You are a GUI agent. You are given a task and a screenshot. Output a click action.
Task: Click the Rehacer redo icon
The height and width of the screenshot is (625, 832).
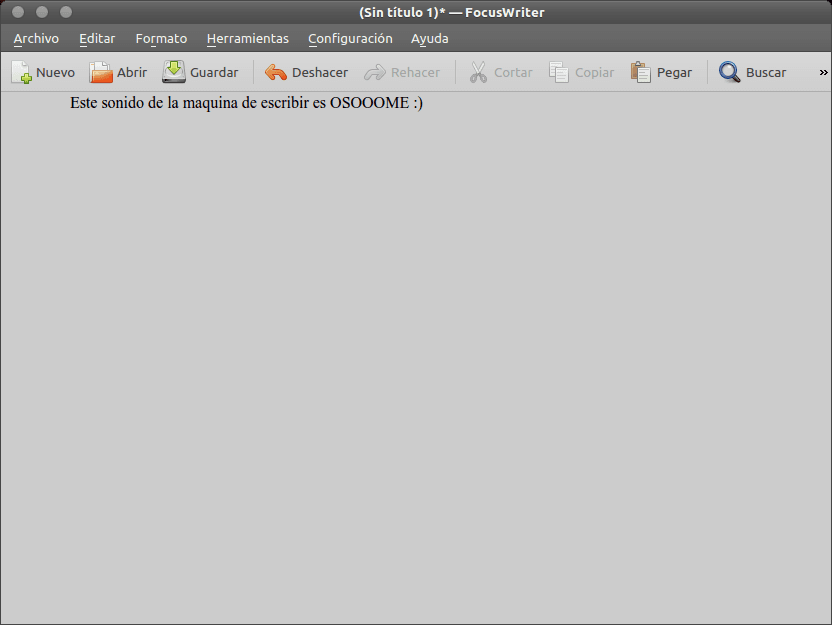point(375,71)
